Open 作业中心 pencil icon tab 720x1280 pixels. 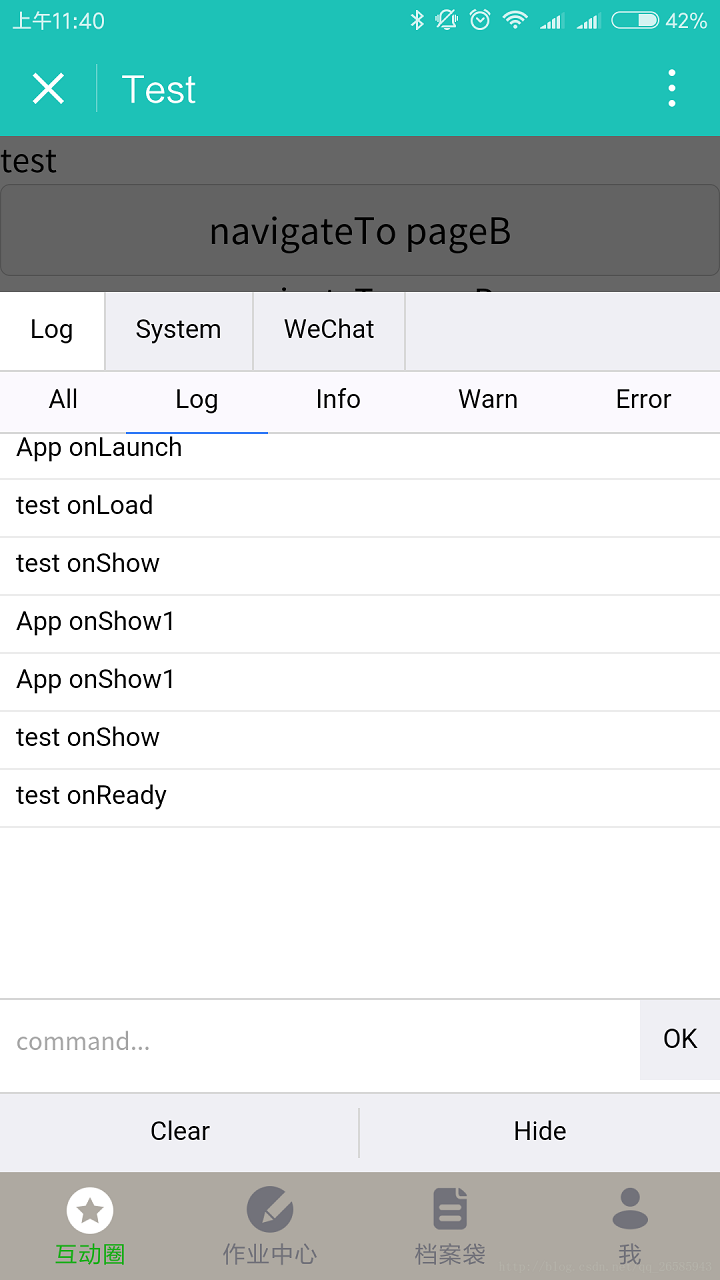(x=270, y=1211)
